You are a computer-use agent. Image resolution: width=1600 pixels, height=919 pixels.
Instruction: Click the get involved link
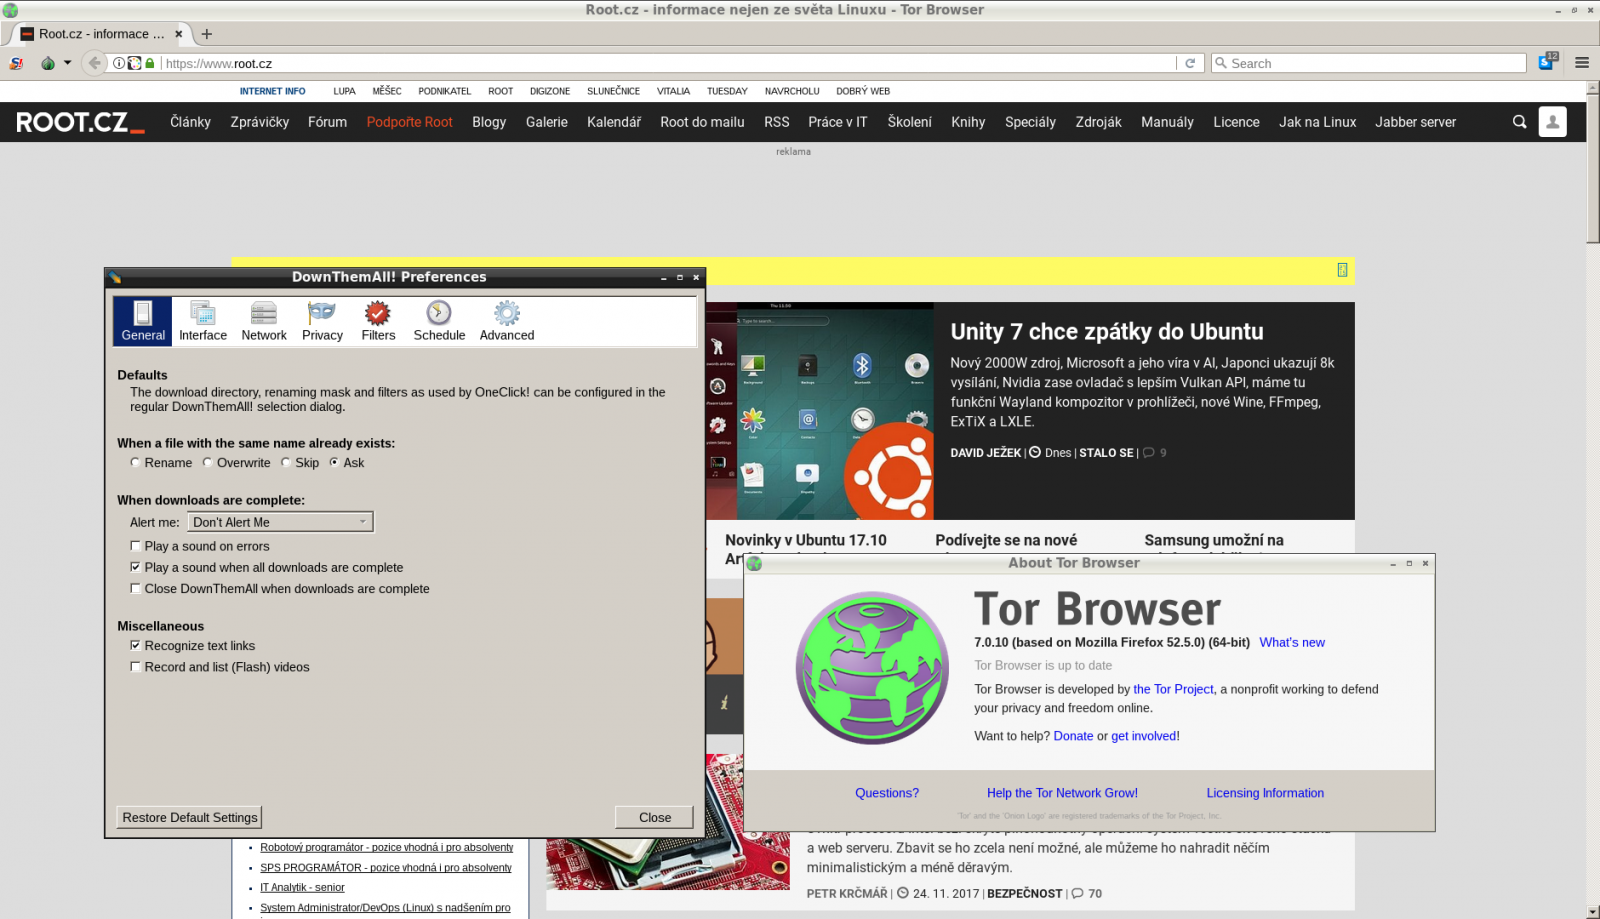click(1144, 736)
